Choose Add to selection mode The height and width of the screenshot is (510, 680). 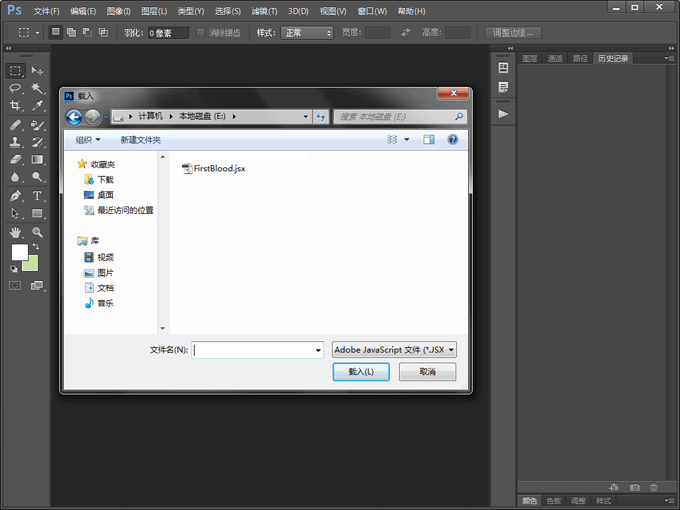(72, 32)
